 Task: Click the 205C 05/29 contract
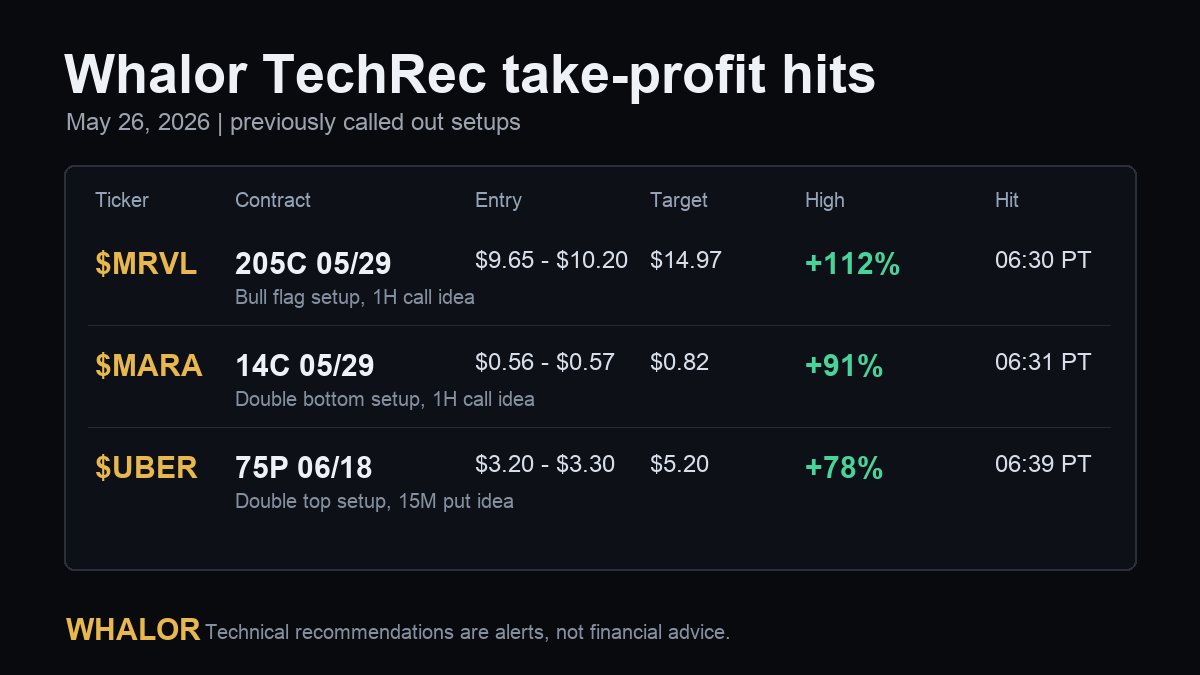point(313,264)
